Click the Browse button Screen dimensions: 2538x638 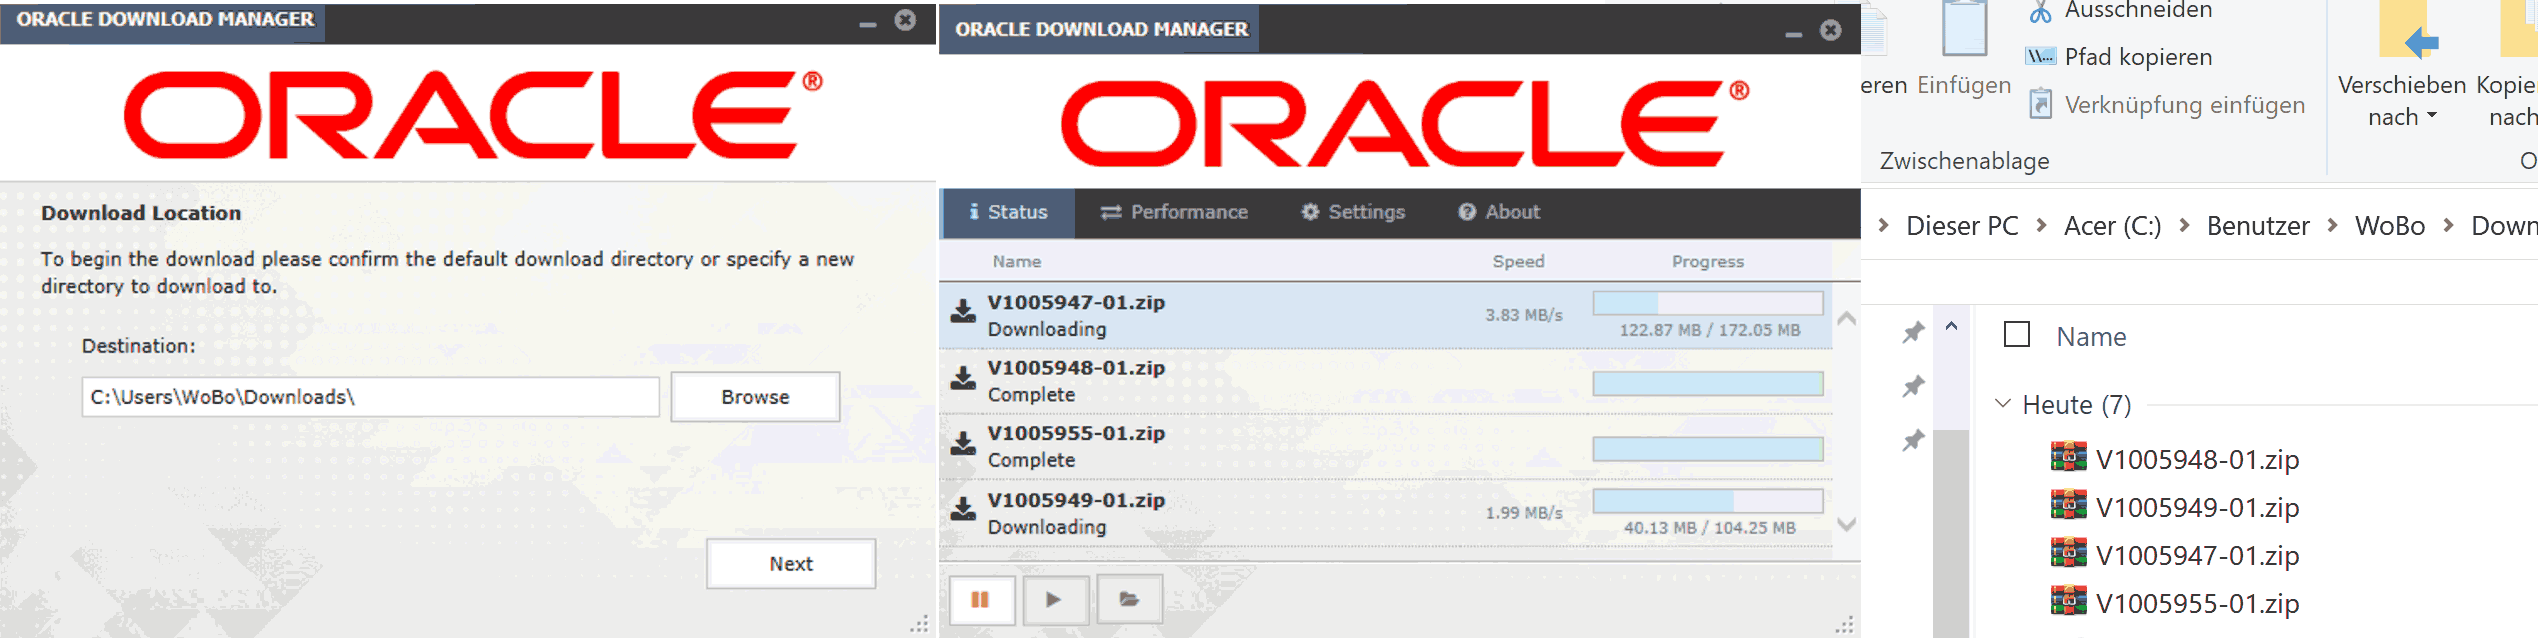755,397
